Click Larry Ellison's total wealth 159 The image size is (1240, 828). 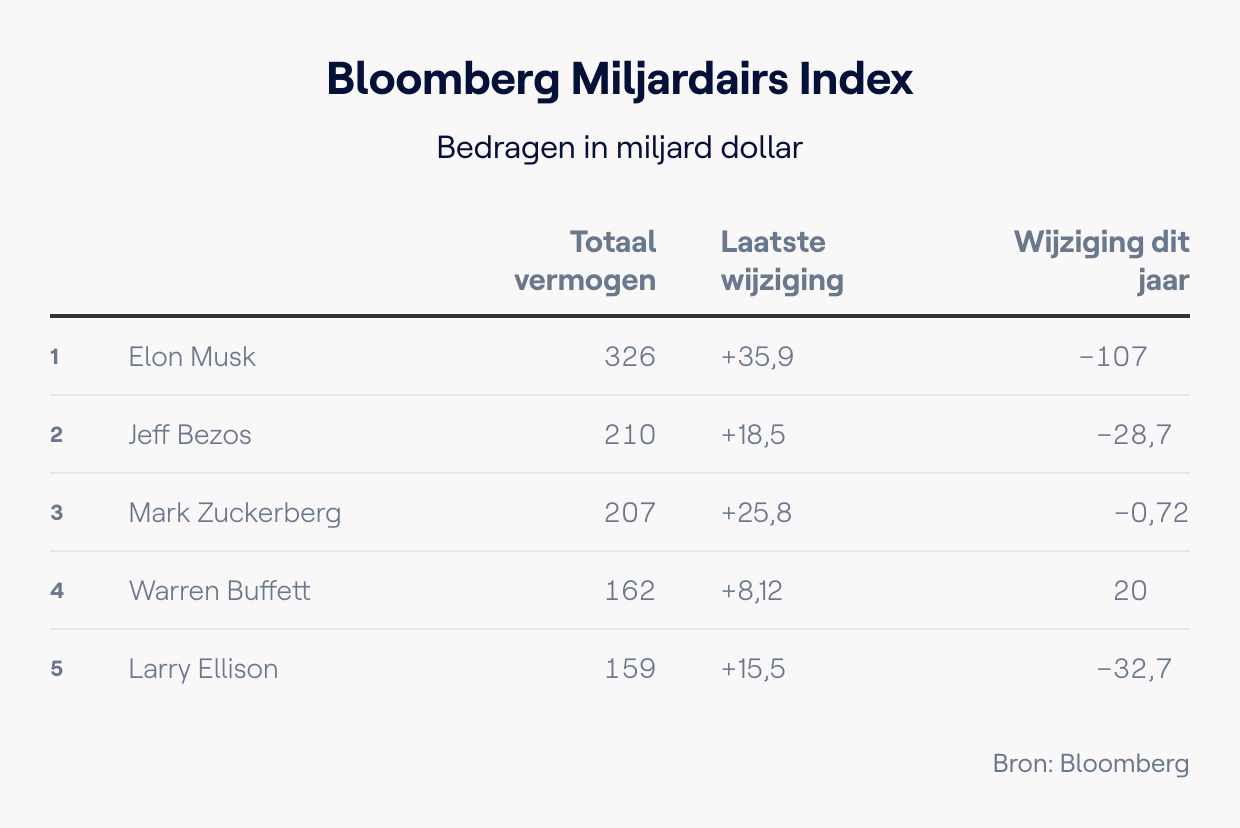(x=630, y=669)
